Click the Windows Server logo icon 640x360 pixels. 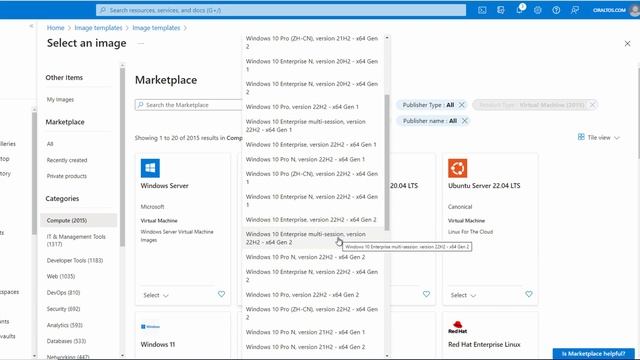tap(150, 168)
